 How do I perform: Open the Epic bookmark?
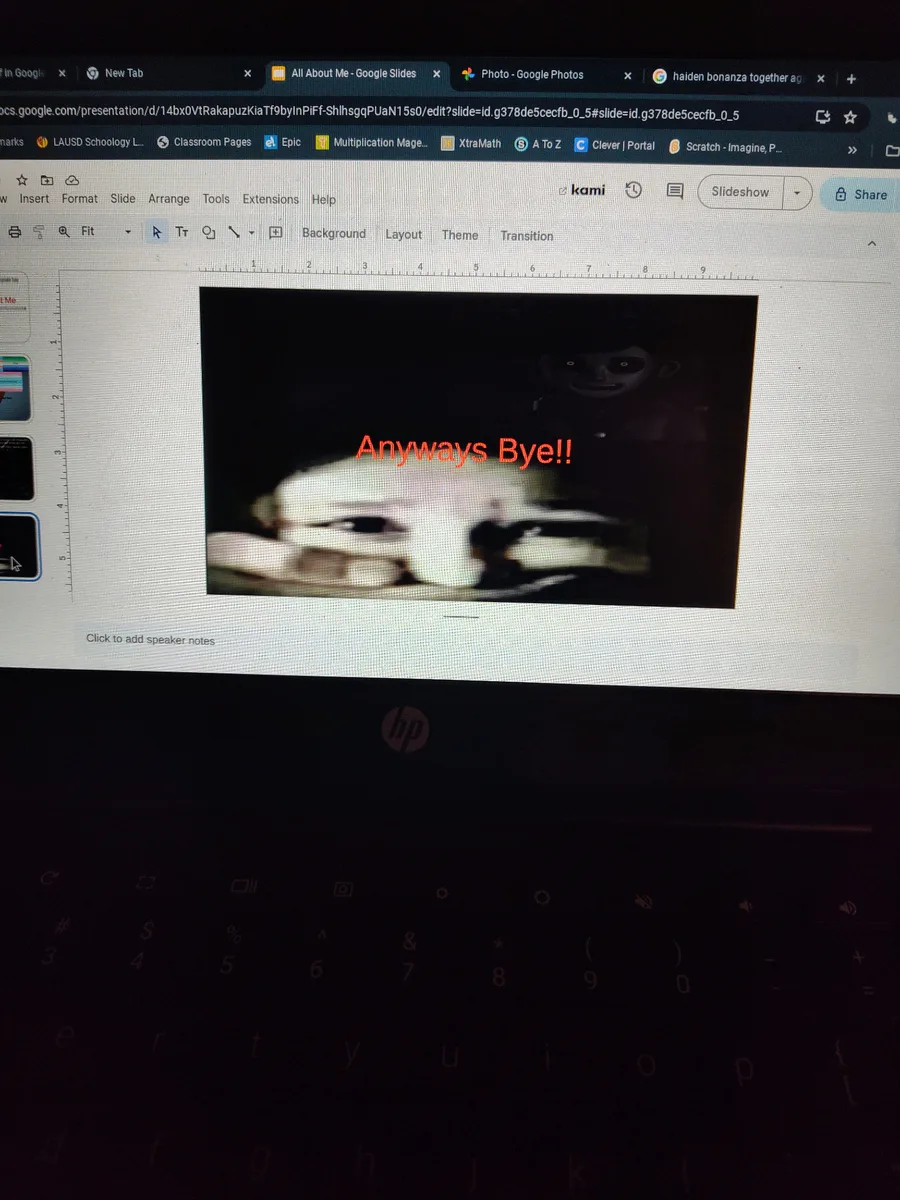pos(283,142)
